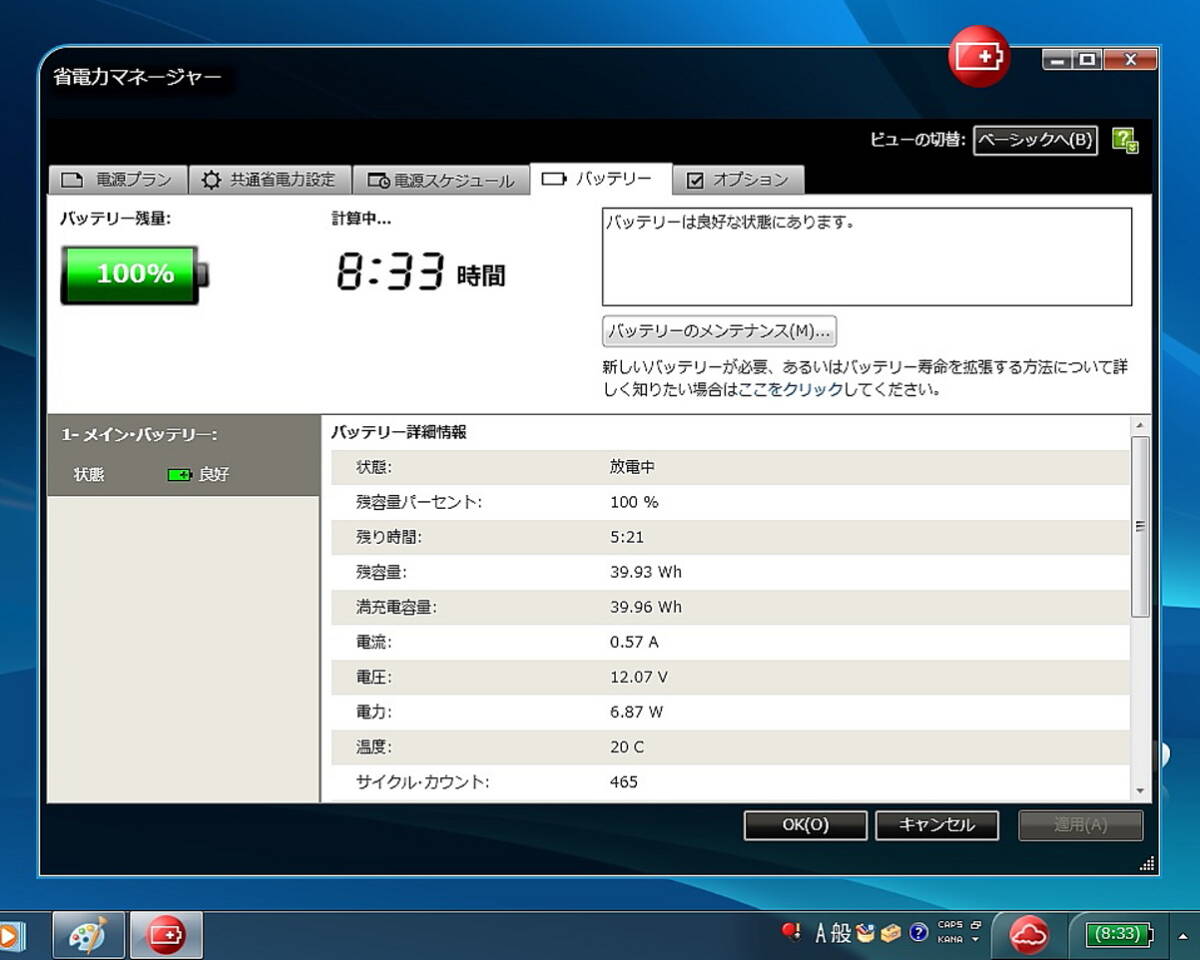The width and height of the screenshot is (1200, 960).
Task: Click the green 100% battery gauge
Action: click(x=135, y=274)
